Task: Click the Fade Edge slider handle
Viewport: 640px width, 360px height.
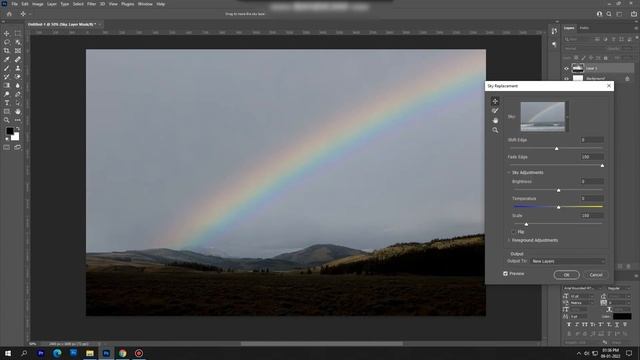Action: pyautogui.click(x=602, y=166)
